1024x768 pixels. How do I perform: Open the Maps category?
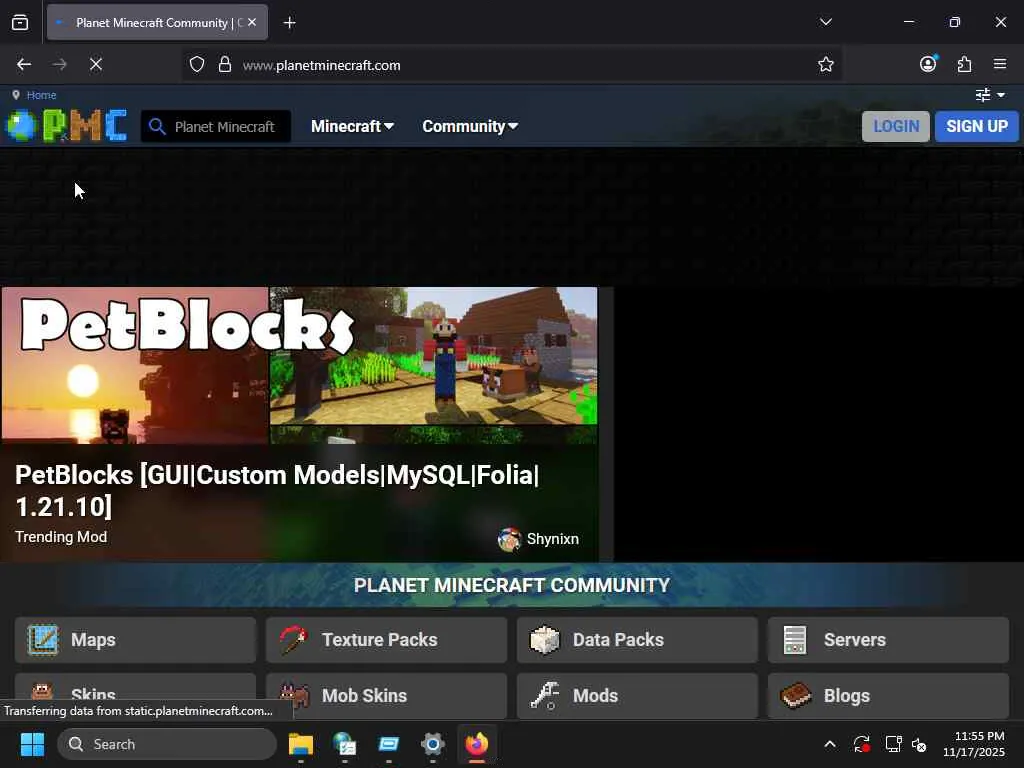135,640
